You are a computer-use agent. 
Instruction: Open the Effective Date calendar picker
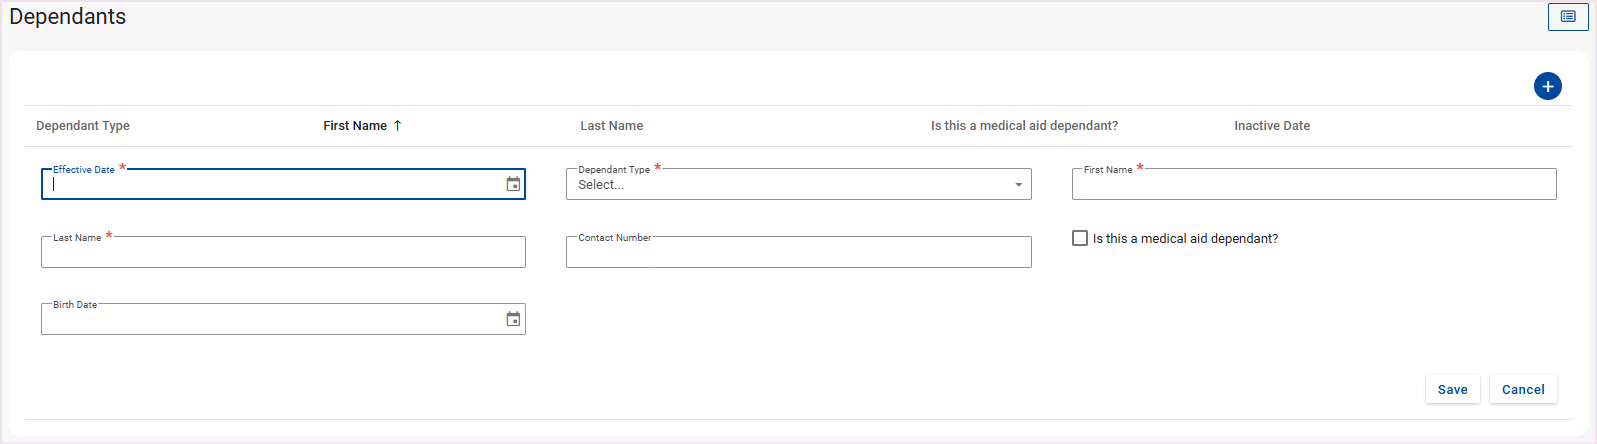pos(513,184)
